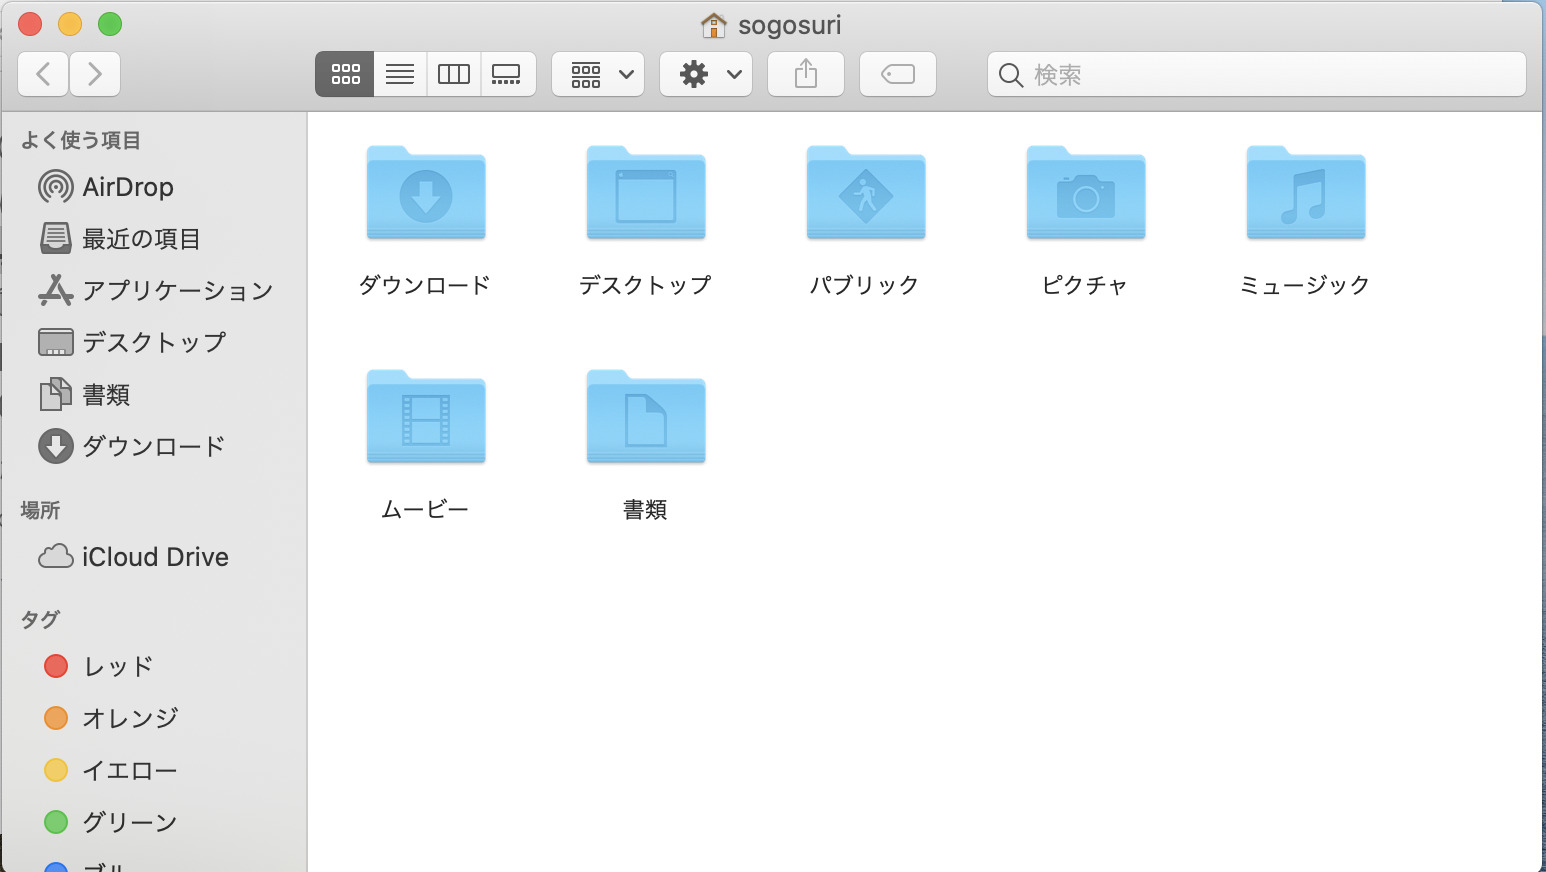1546x872 pixels.
Task: Click the Edit Tags toolbar button
Action: pyautogui.click(x=898, y=74)
